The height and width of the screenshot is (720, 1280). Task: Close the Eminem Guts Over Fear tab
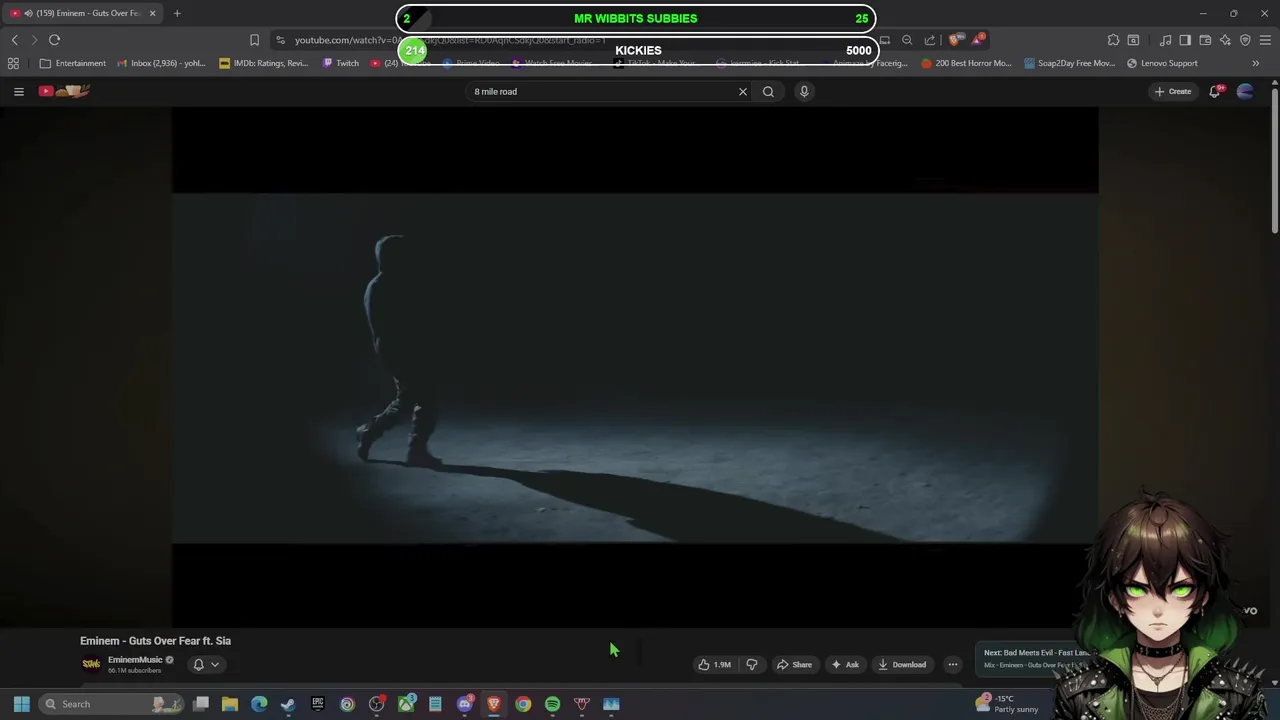(x=152, y=13)
